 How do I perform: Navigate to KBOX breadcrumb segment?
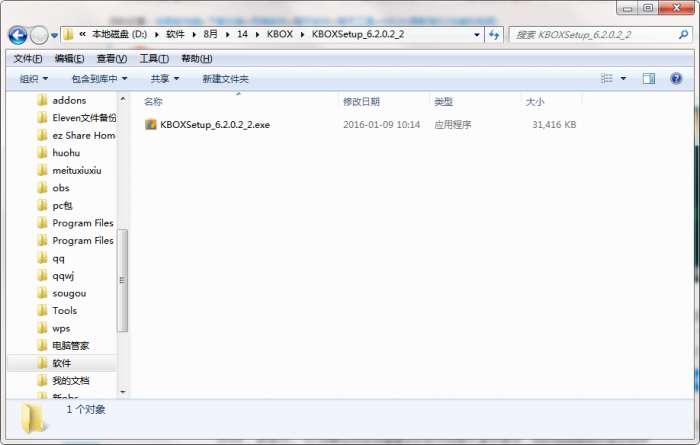click(280, 34)
